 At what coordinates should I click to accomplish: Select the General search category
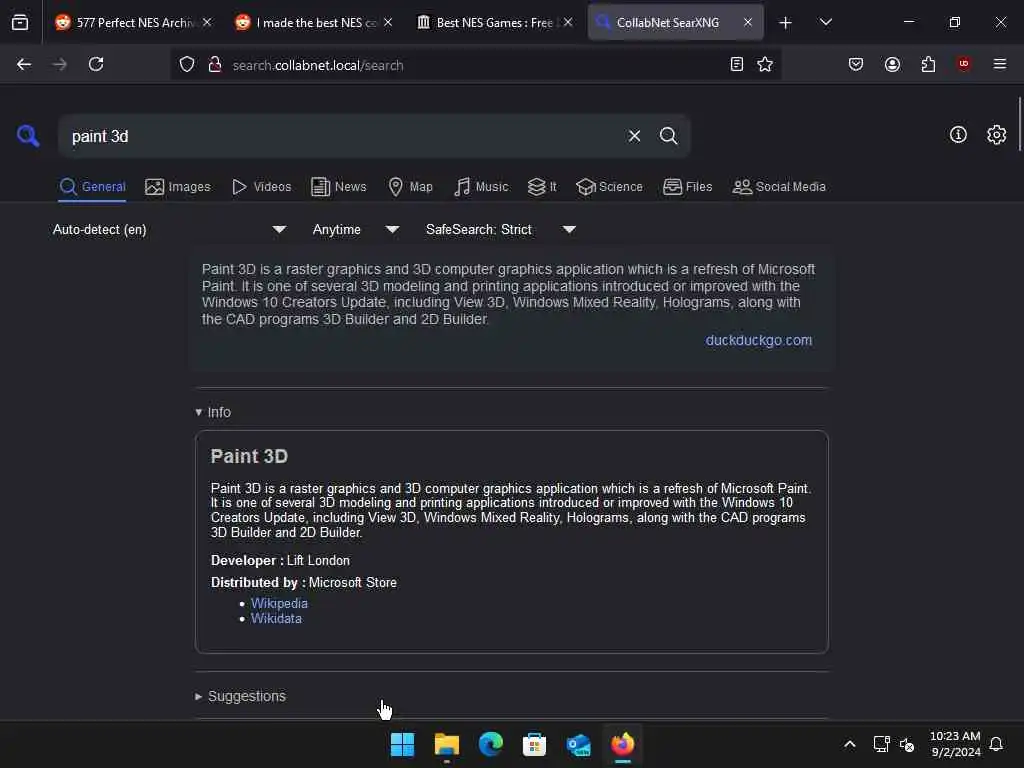(x=92, y=187)
